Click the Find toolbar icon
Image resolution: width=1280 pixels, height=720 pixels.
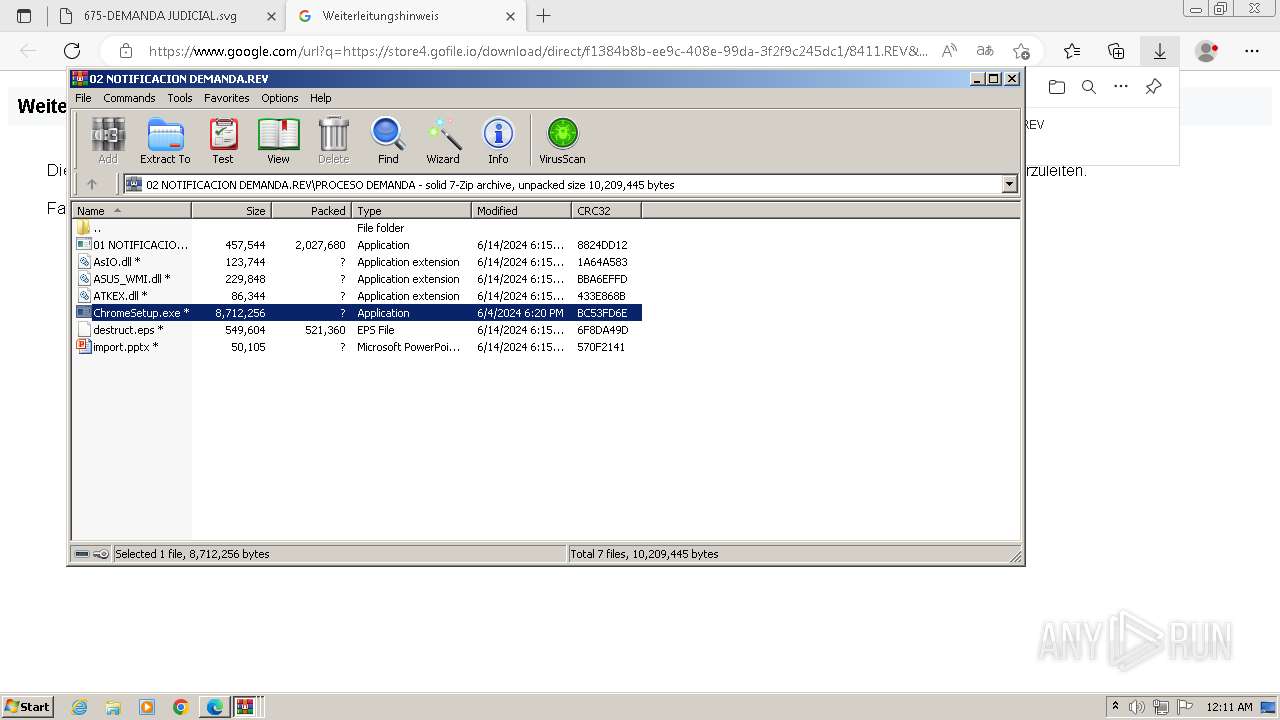(388, 140)
